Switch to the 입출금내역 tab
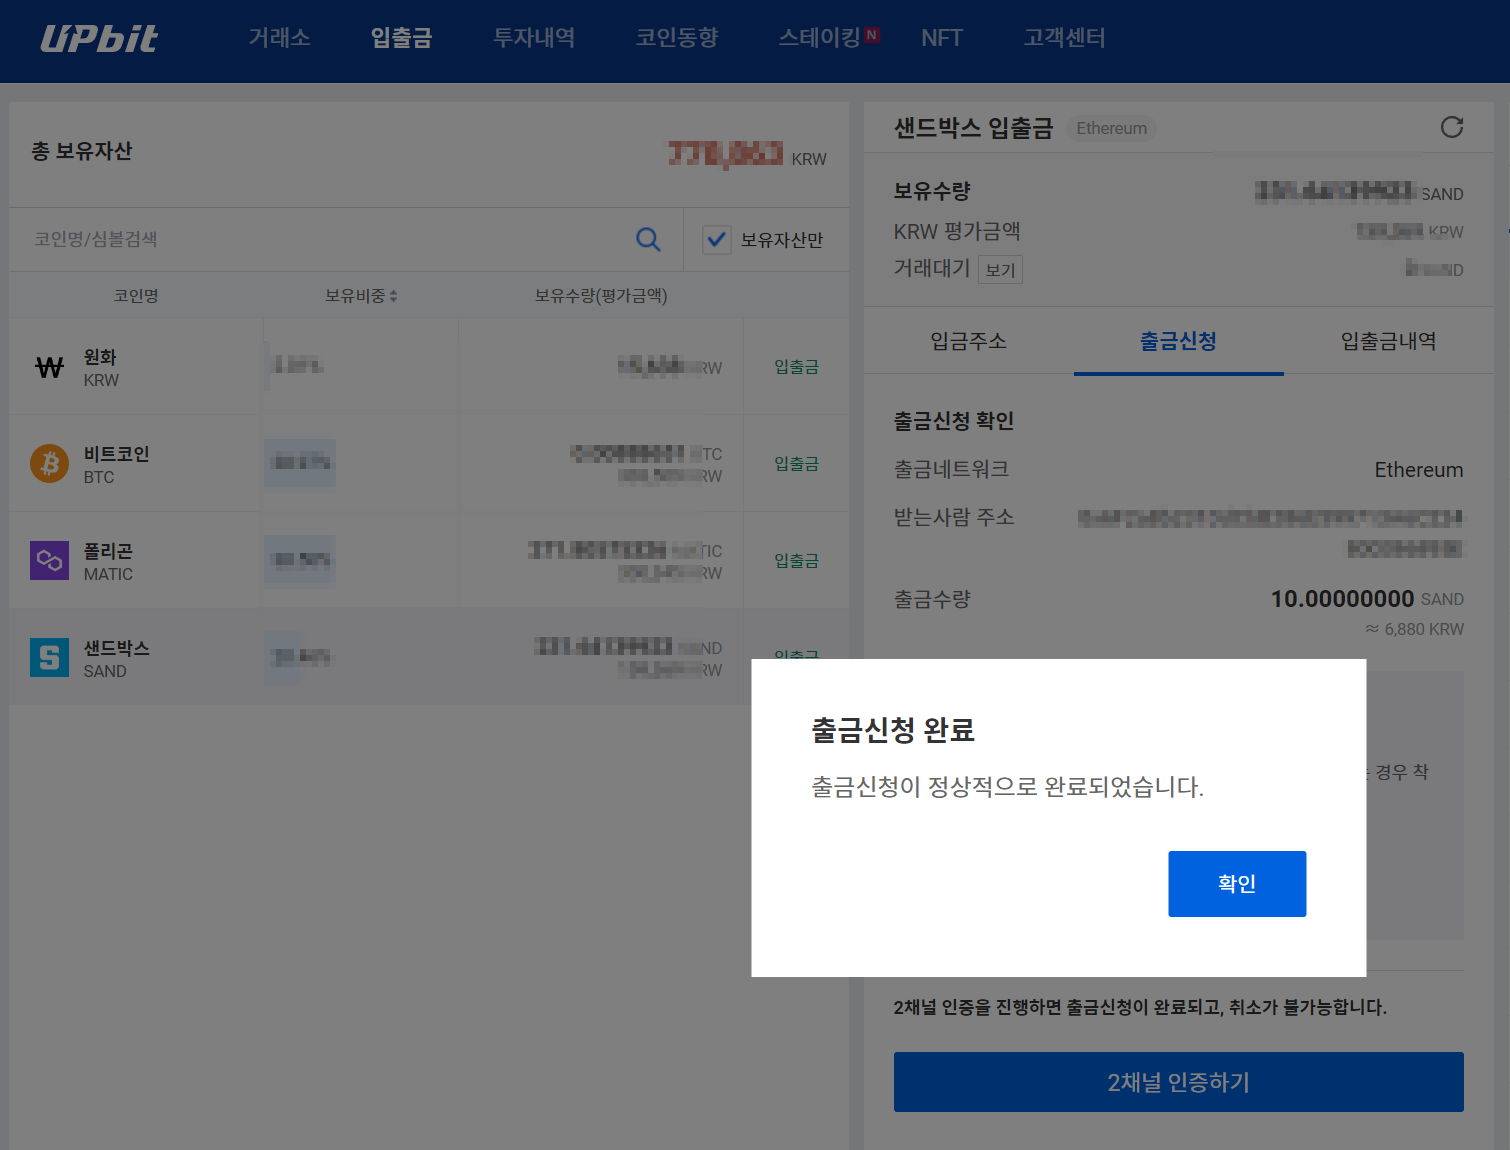Viewport: 1510px width, 1150px height. pyautogui.click(x=1389, y=341)
